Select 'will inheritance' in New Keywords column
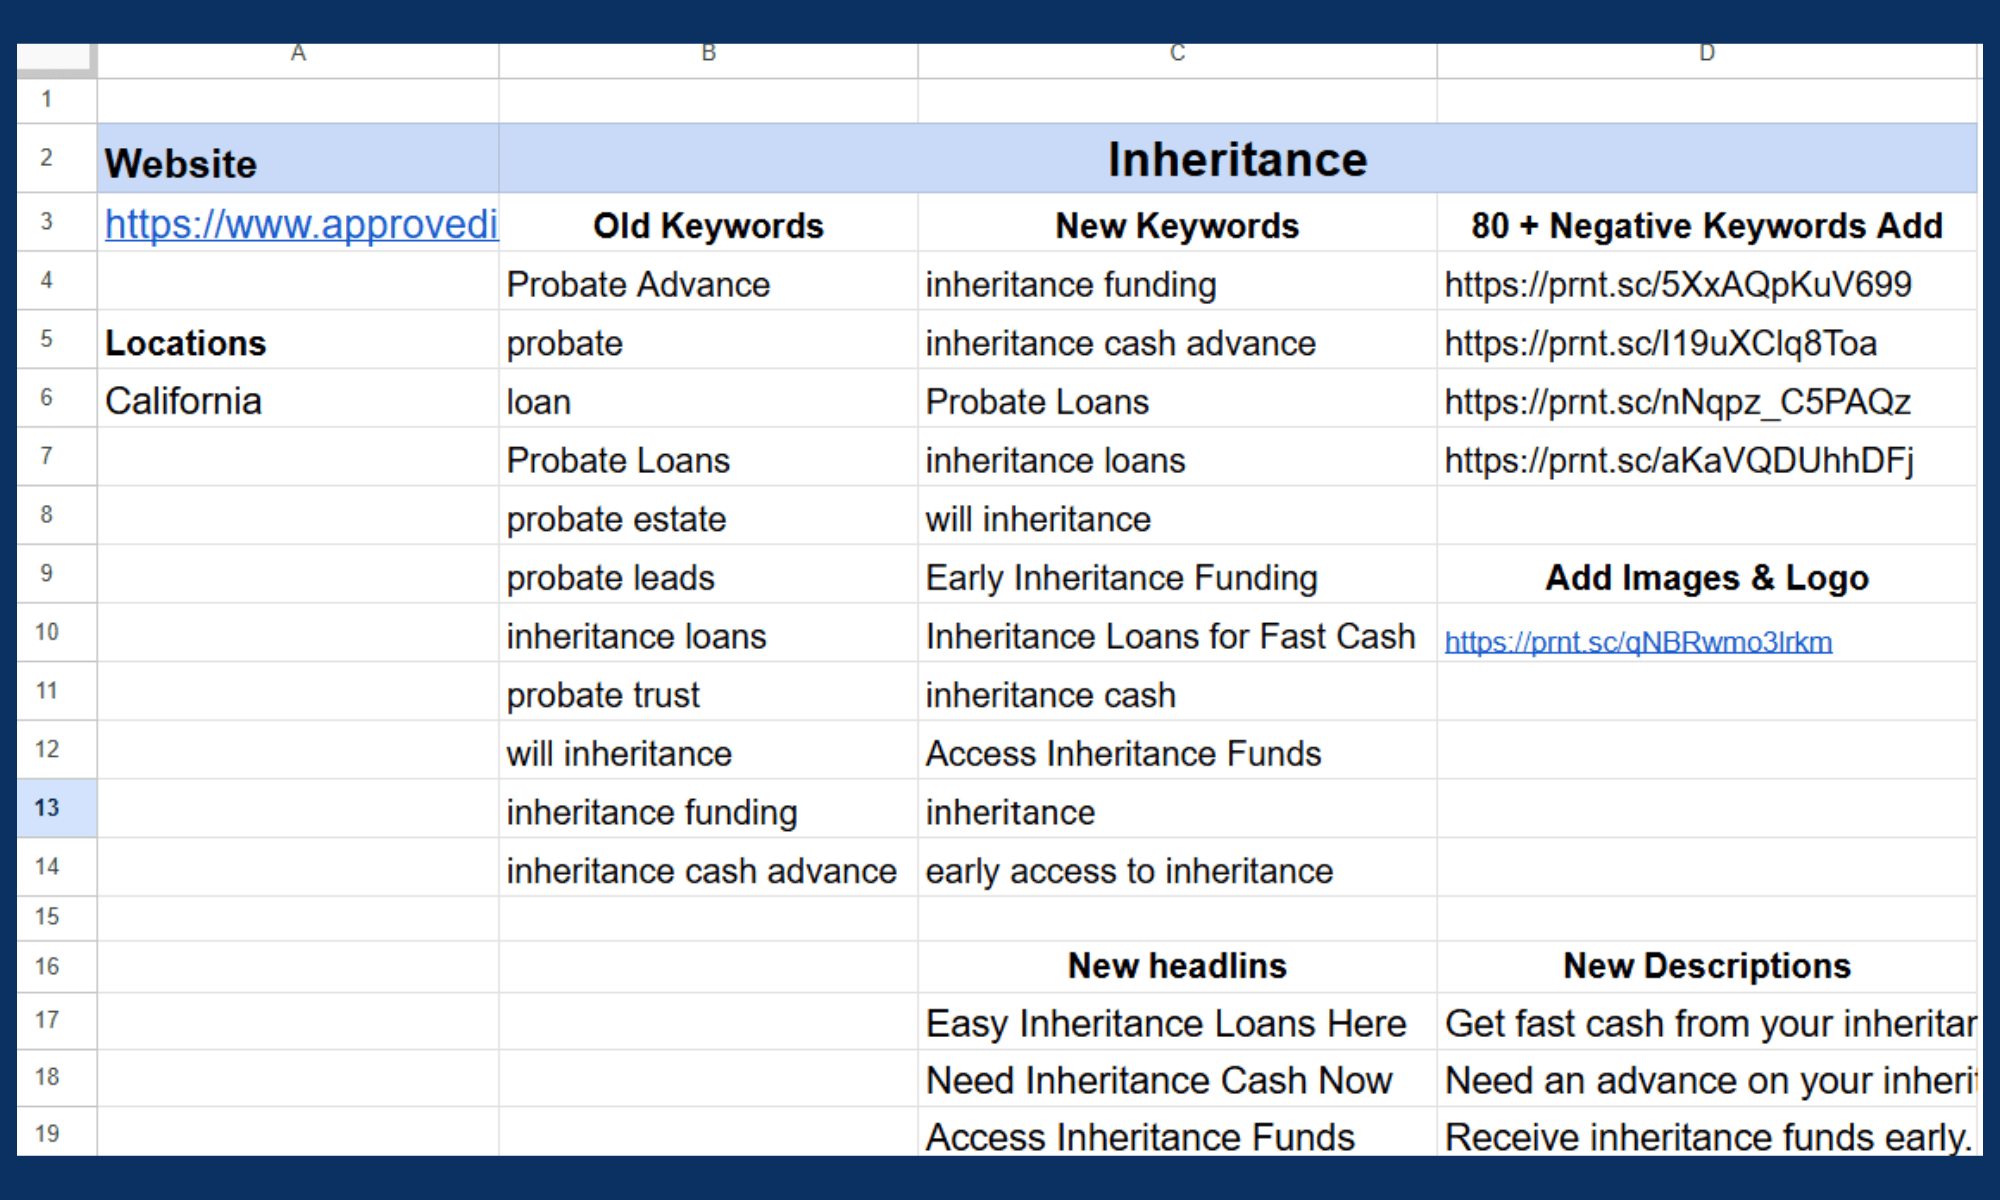Screen dimensions: 2000x1200 click(x=1177, y=517)
